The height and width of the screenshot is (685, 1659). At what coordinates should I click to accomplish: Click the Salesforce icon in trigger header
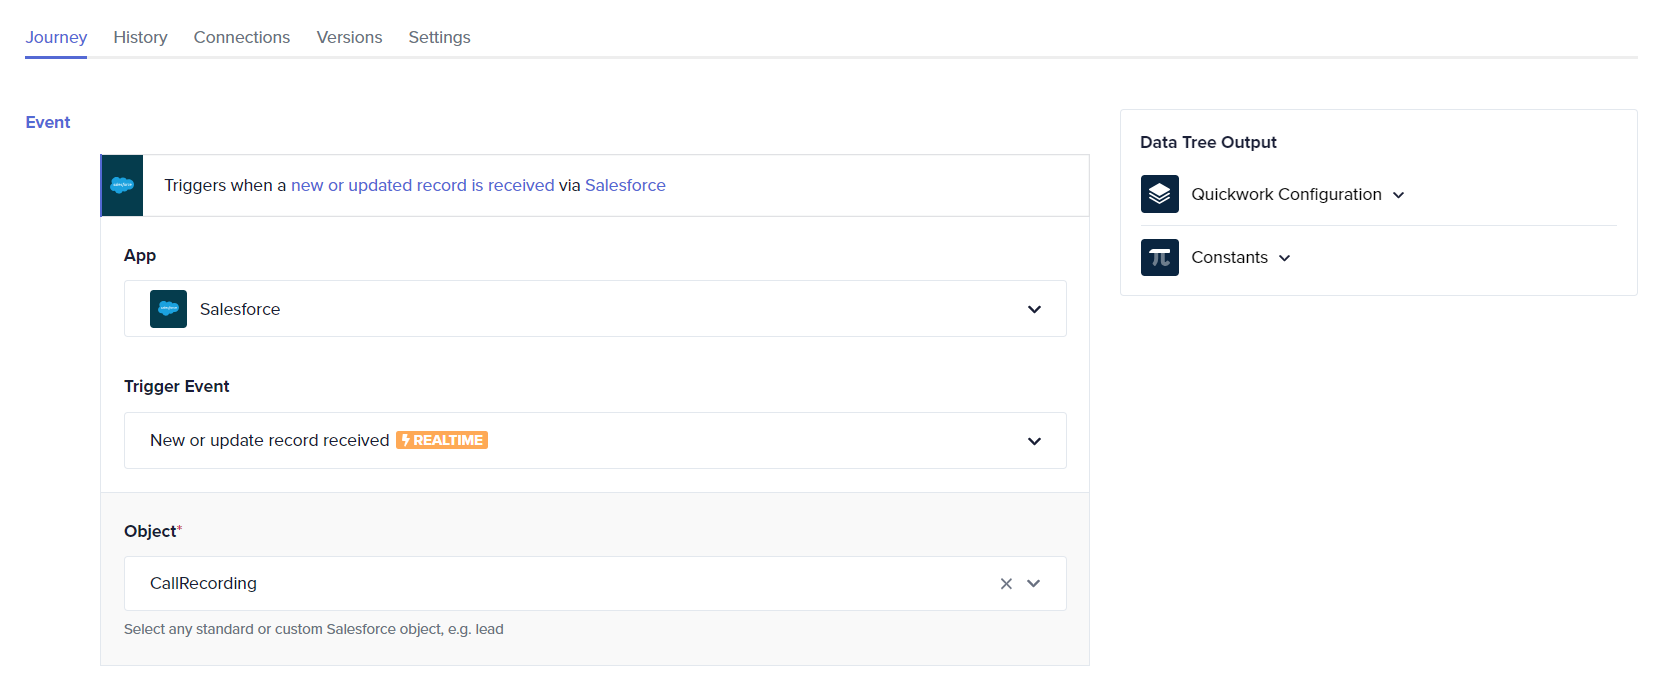(122, 185)
